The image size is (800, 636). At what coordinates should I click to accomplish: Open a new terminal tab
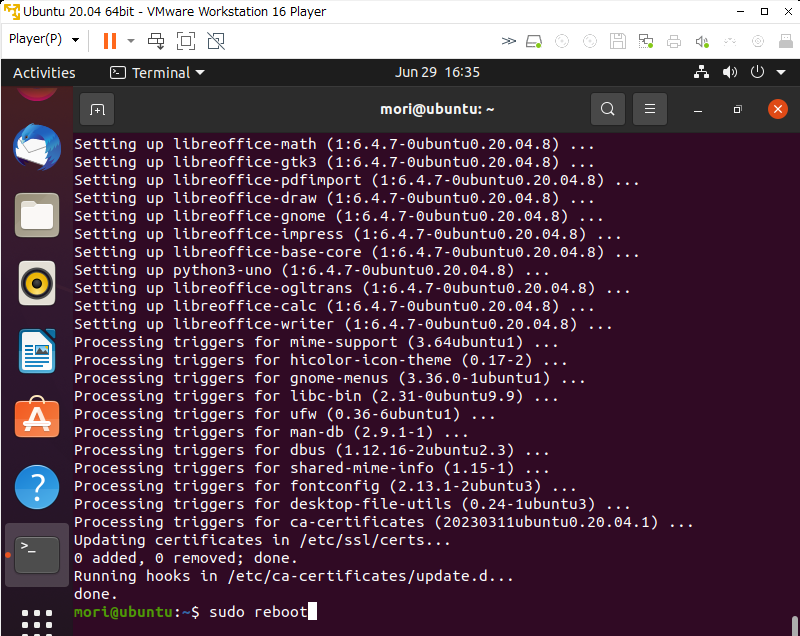tap(97, 109)
